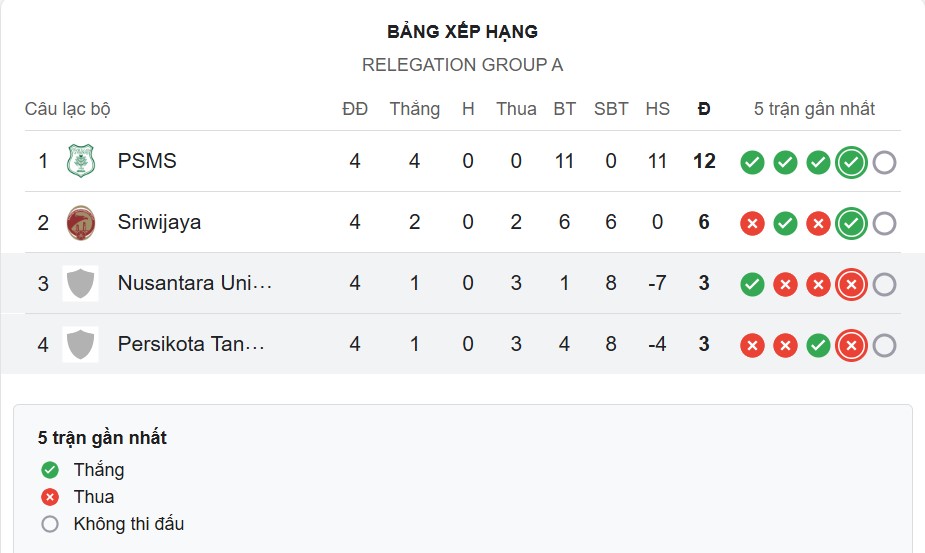Click Sriwijaya's latest circled win icon
This screenshot has height=553, width=925.
pyautogui.click(x=851, y=223)
